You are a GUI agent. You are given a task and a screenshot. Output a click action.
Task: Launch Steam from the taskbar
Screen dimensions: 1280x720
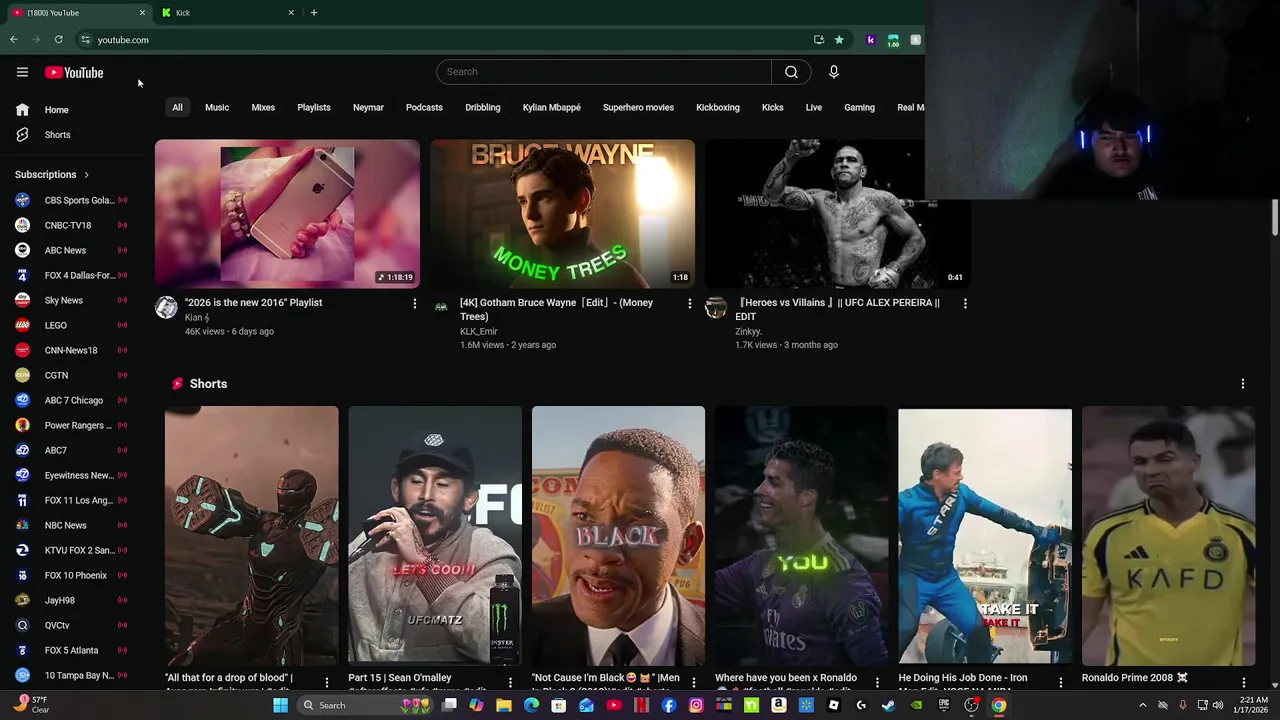(x=888, y=705)
